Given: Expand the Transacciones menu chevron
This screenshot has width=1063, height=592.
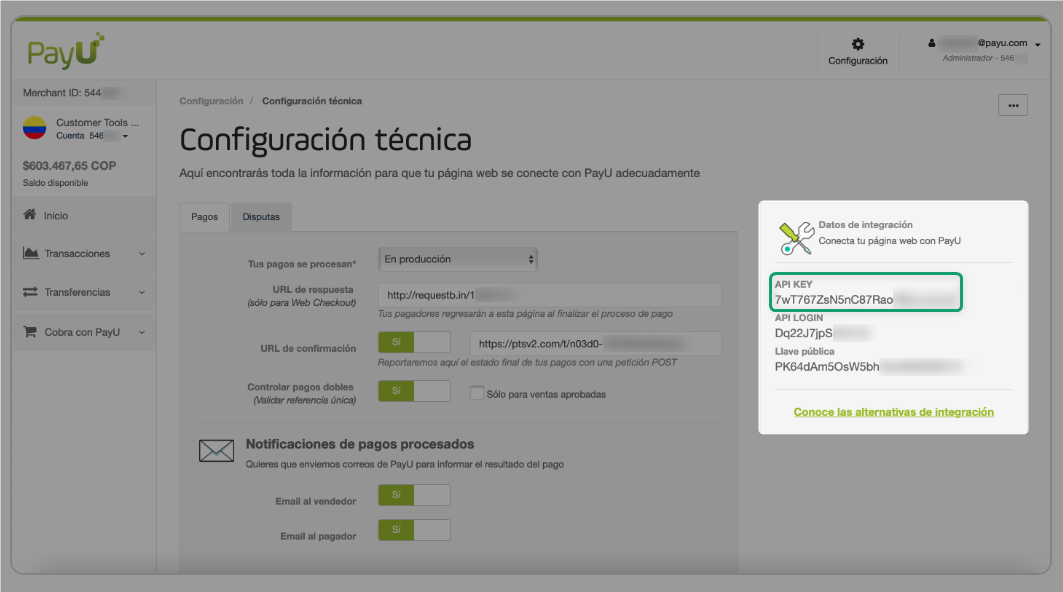Looking at the screenshot, I should point(142,254).
